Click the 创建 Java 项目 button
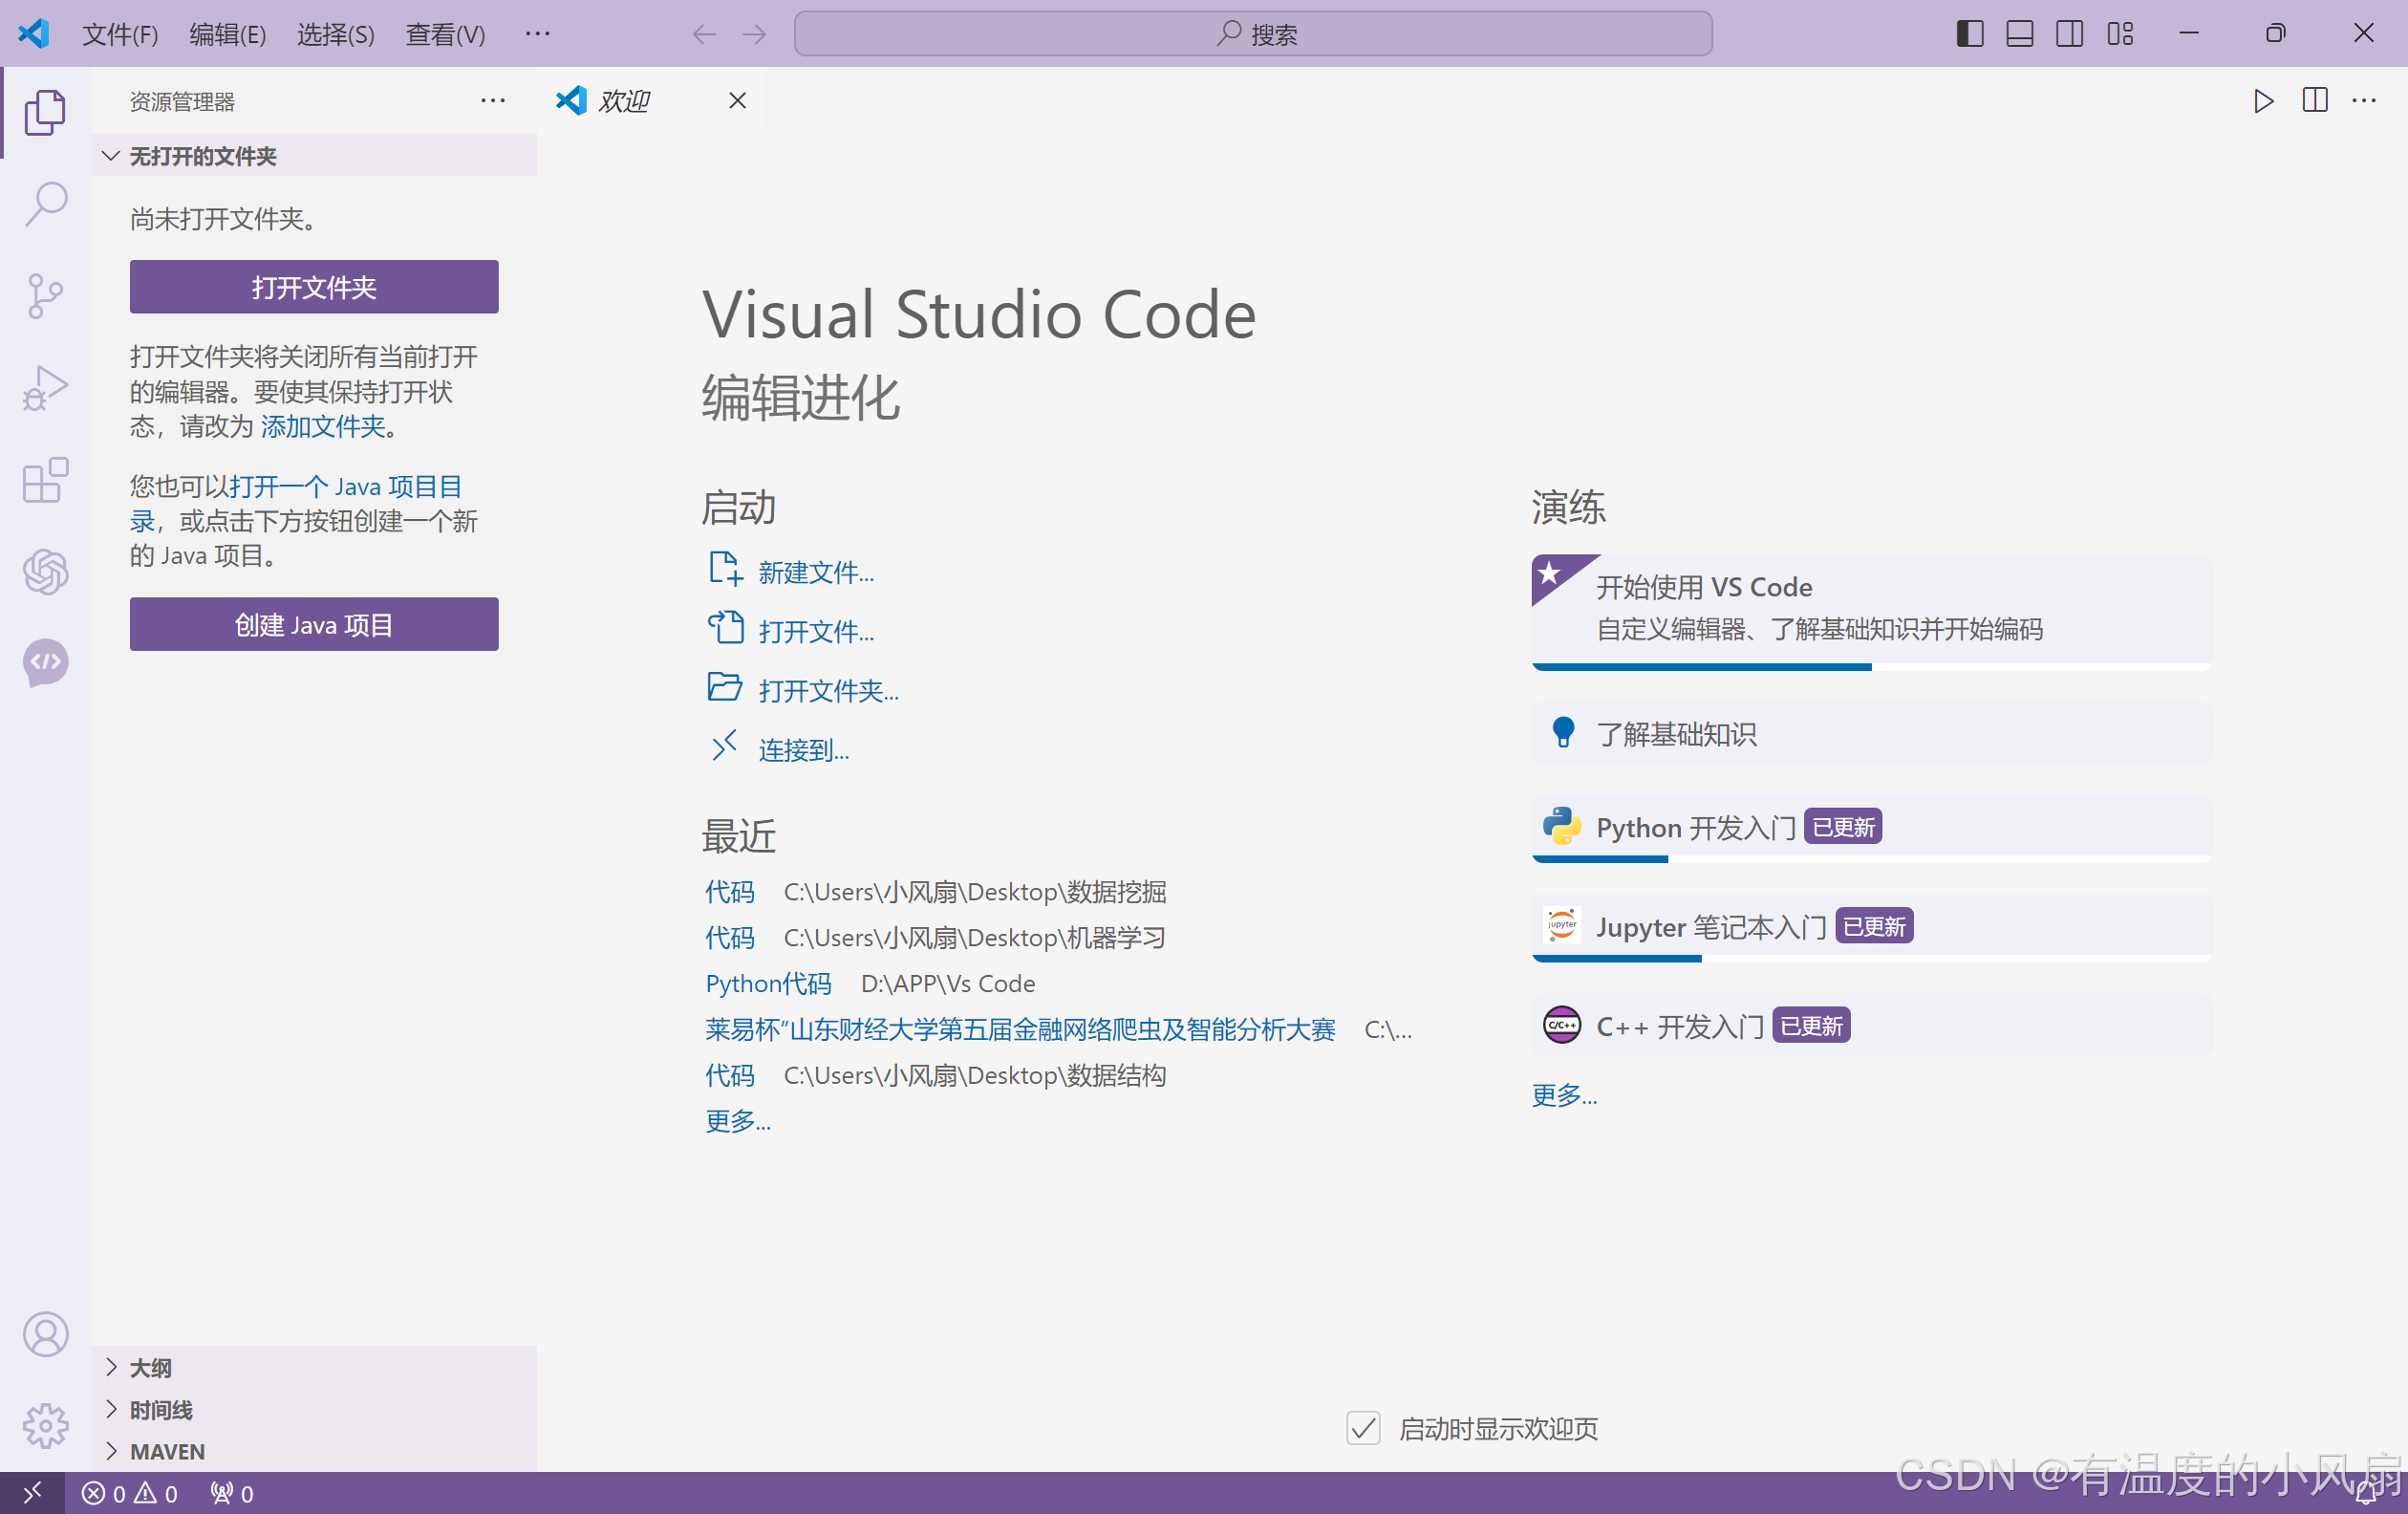This screenshot has width=2408, height=1514. tap(314, 624)
